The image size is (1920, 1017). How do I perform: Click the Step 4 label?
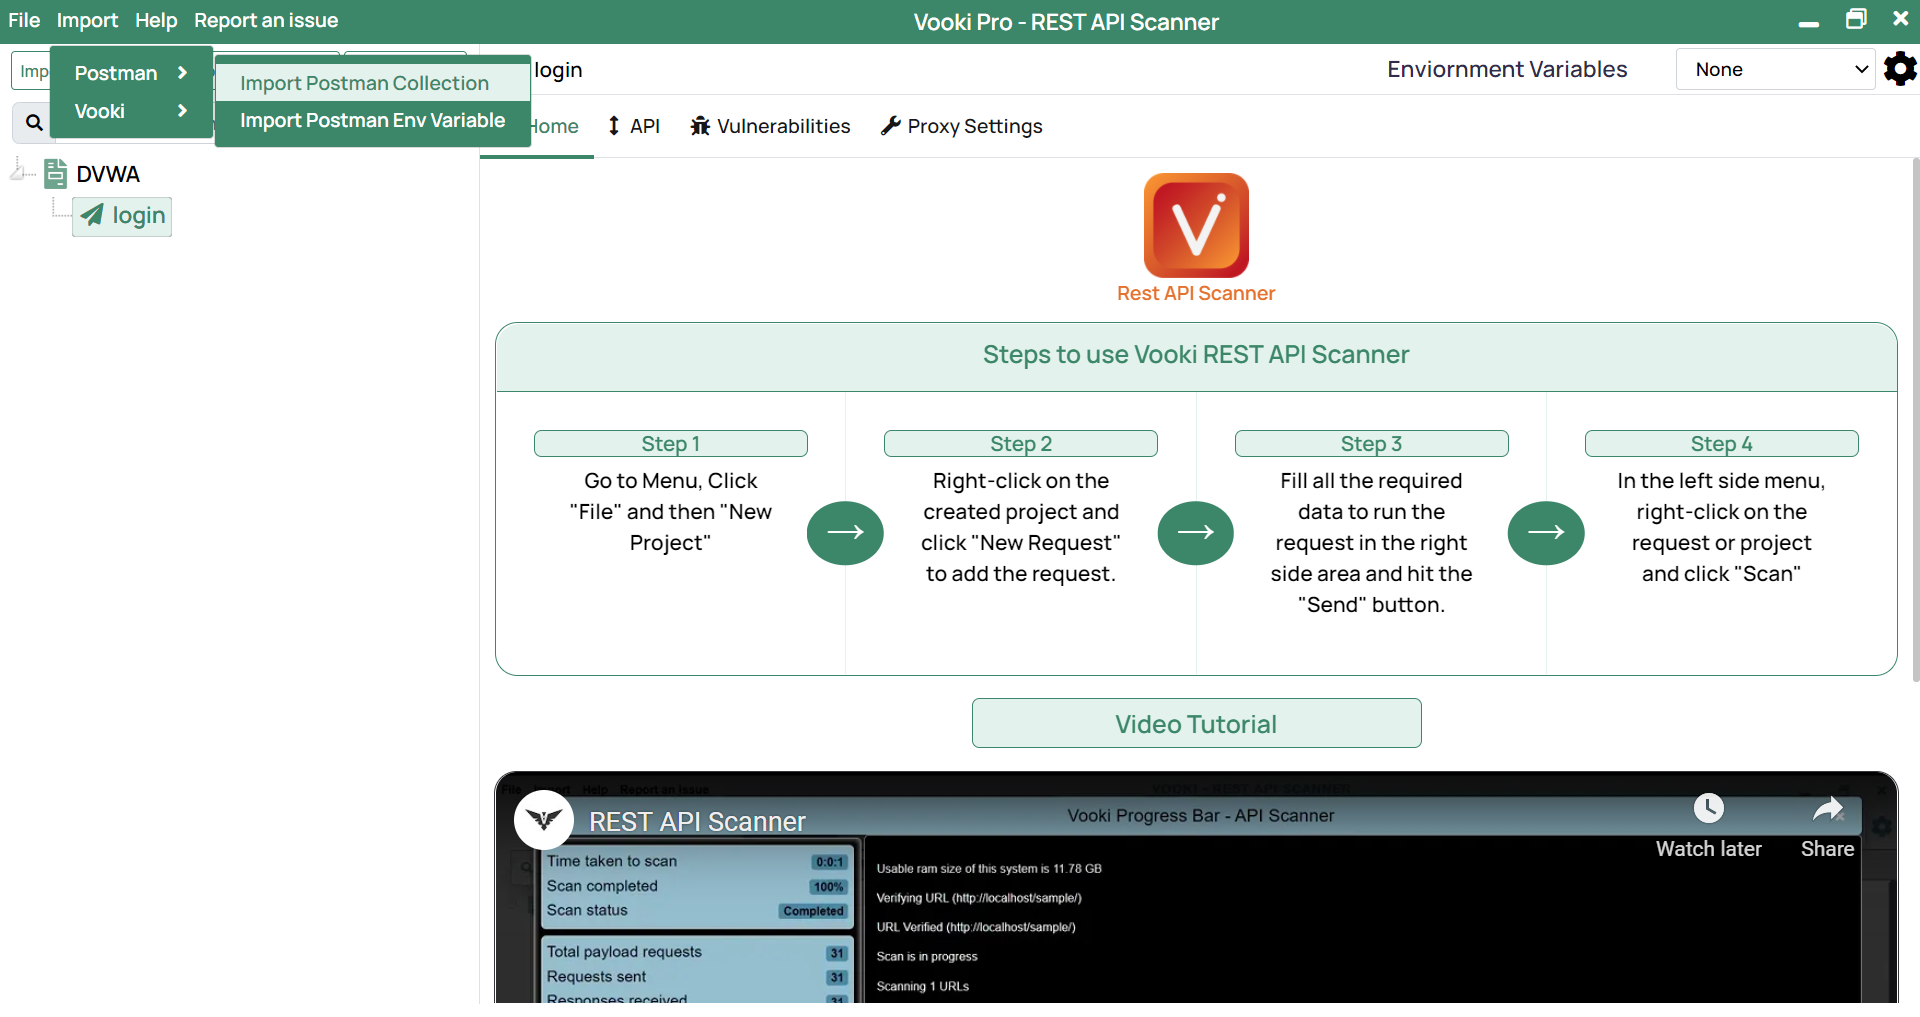1721,443
